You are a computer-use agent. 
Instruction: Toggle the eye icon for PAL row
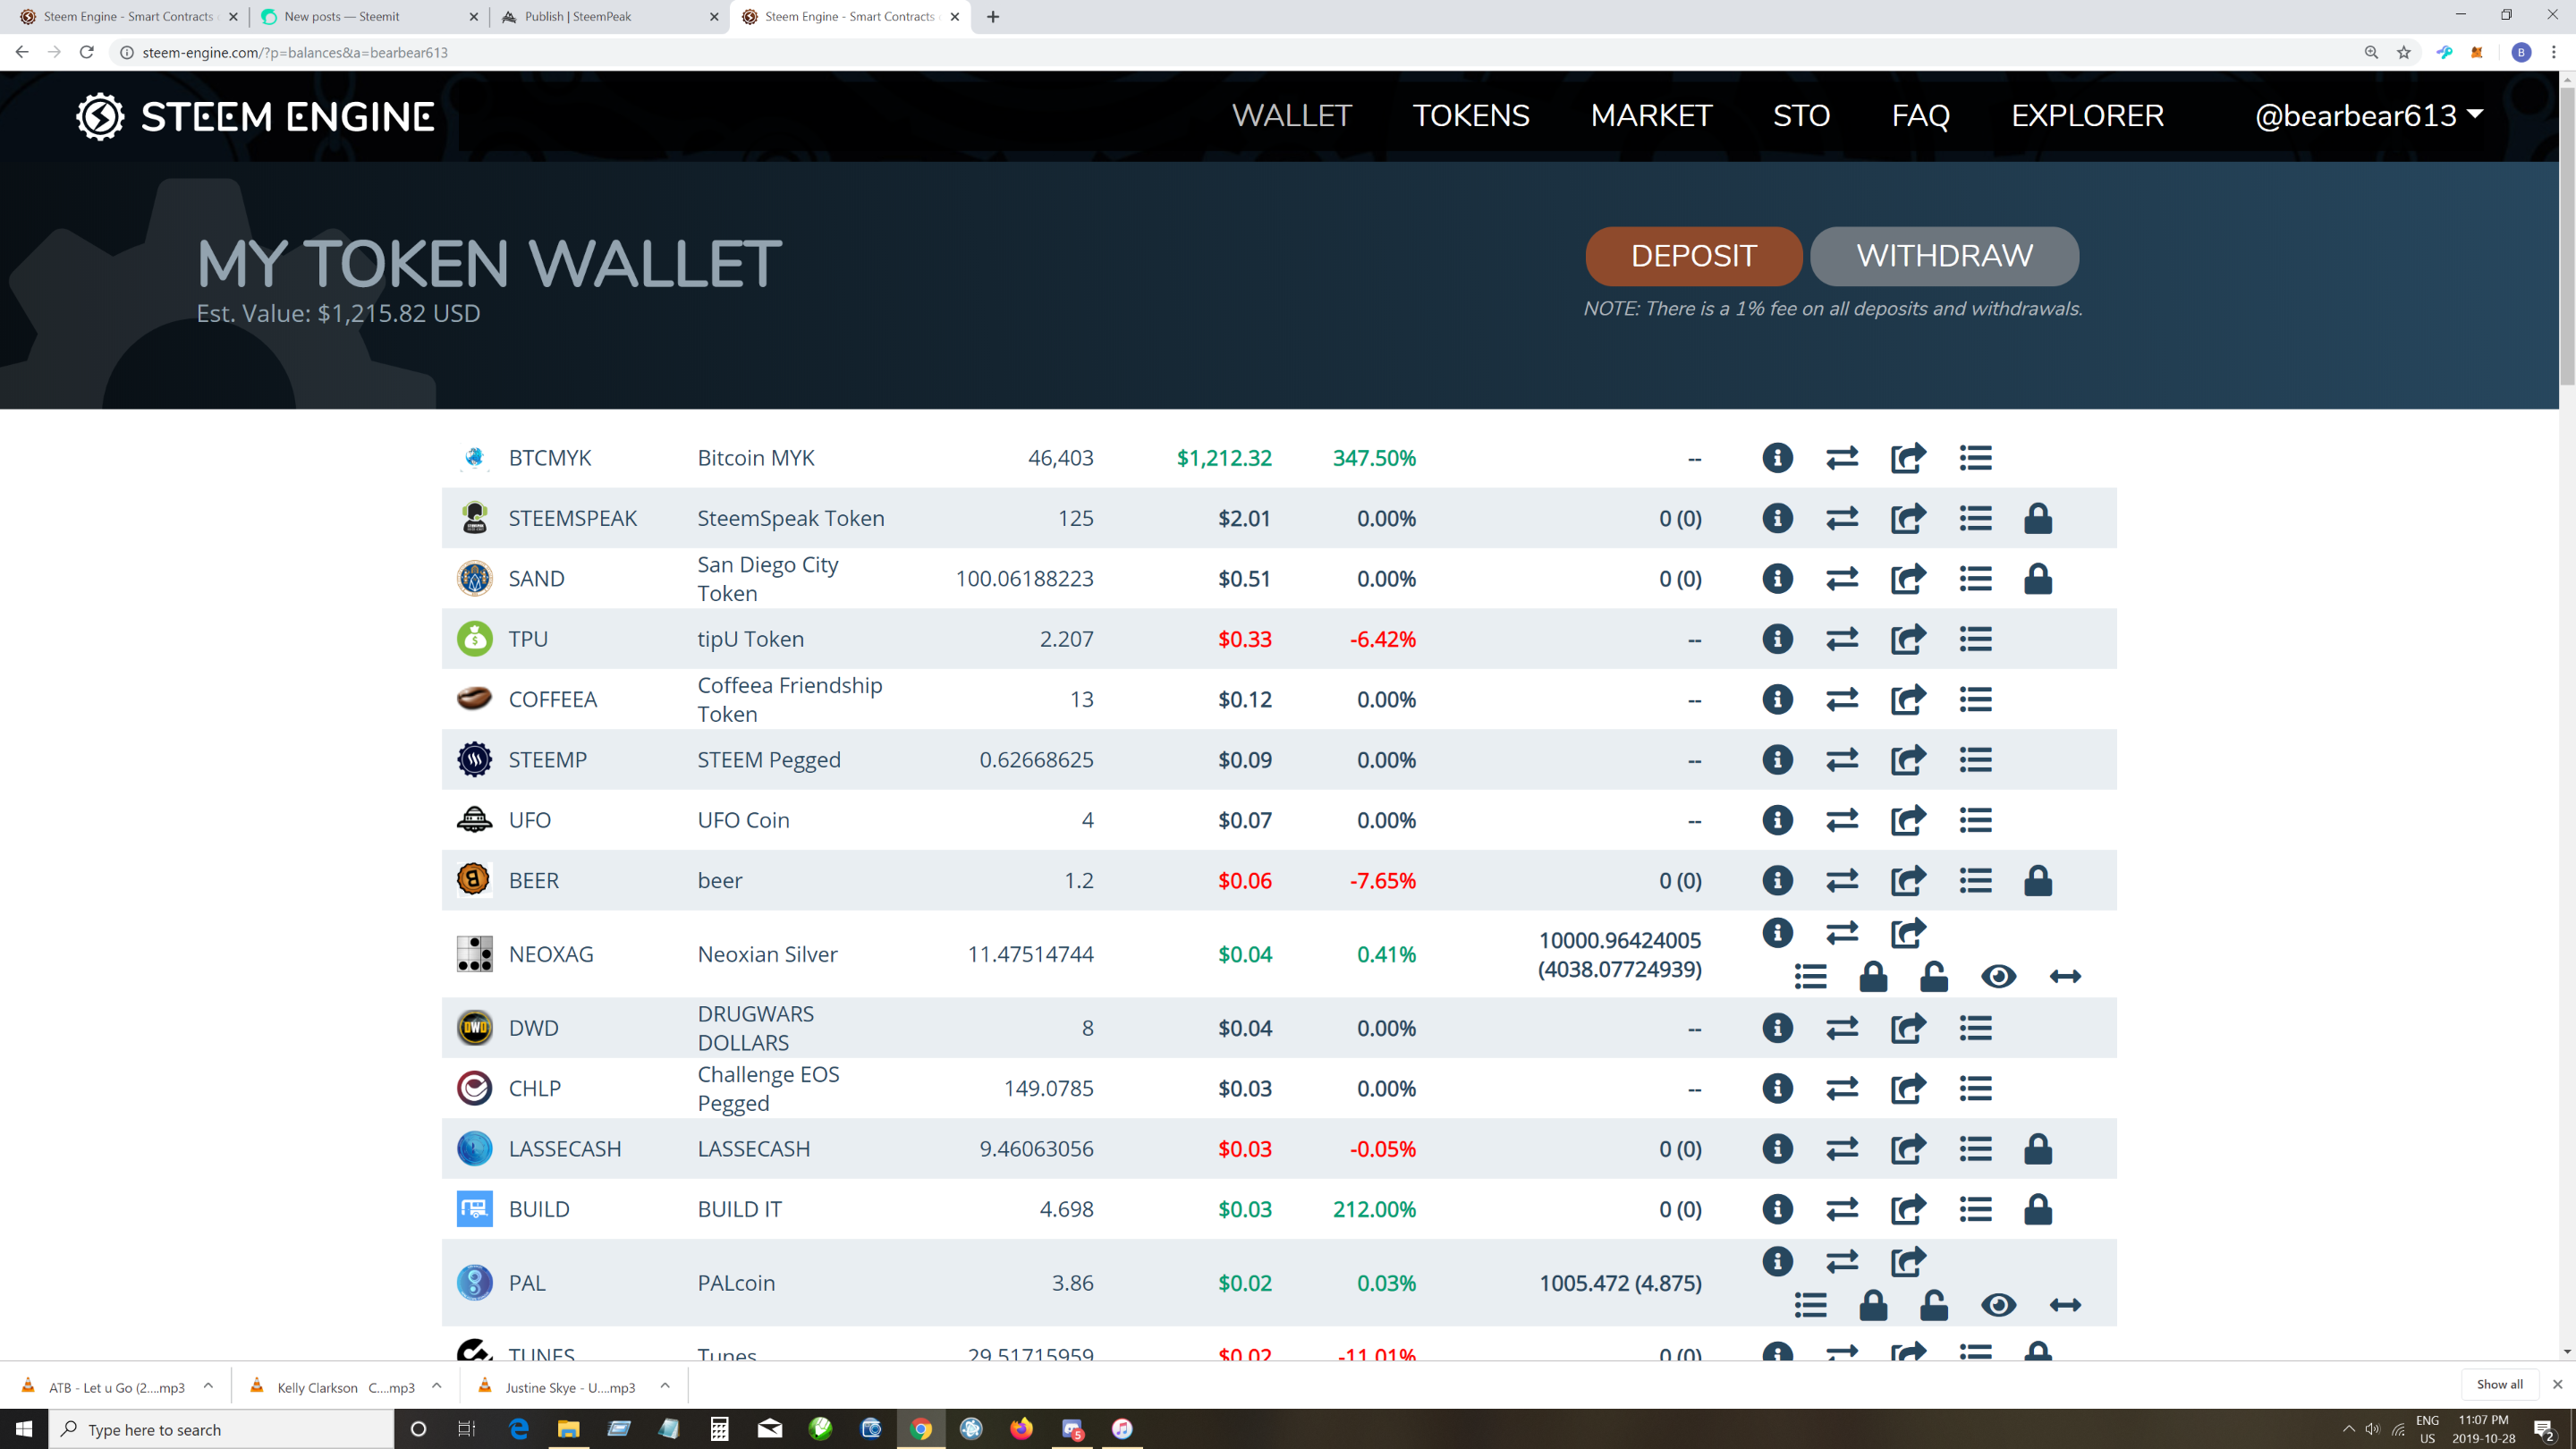(x=1998, y=1305)
